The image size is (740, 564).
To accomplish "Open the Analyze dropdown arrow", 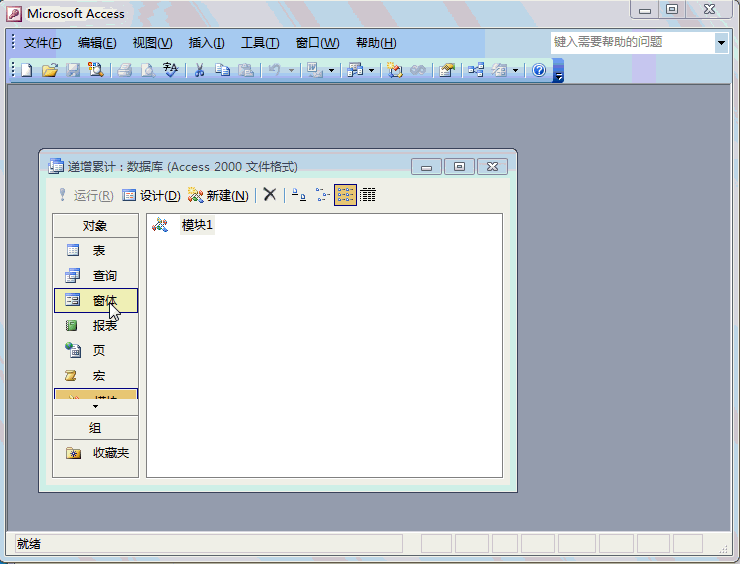I will (x=371, y=71).
